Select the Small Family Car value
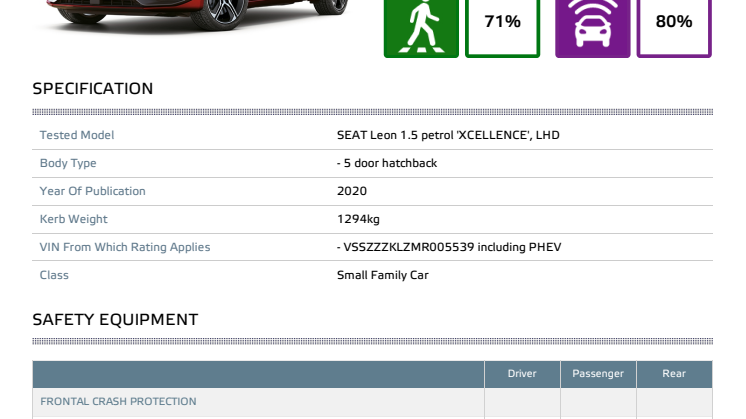Viewport: 746px width, 419px height. pyautogui.click(x=383, y=275)
